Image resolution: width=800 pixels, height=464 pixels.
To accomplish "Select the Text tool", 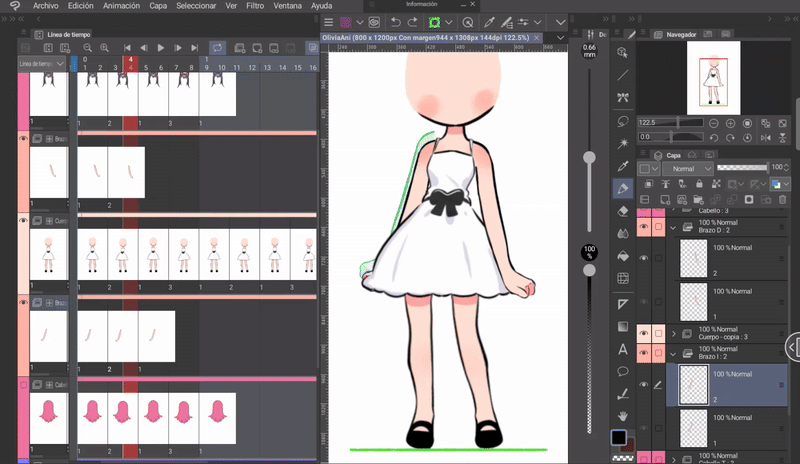I will tap(623, 349).
